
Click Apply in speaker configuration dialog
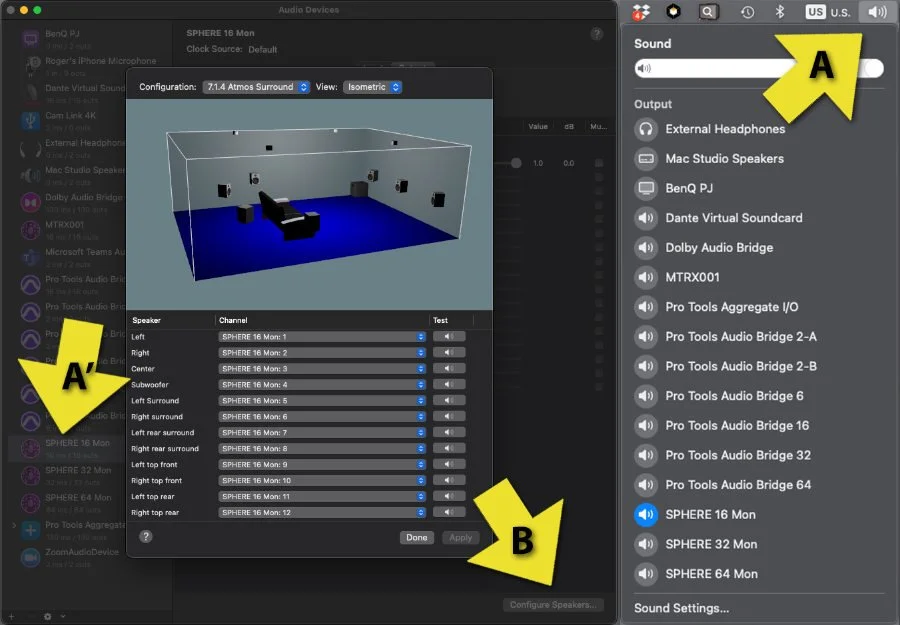click(x=460, y=538)
